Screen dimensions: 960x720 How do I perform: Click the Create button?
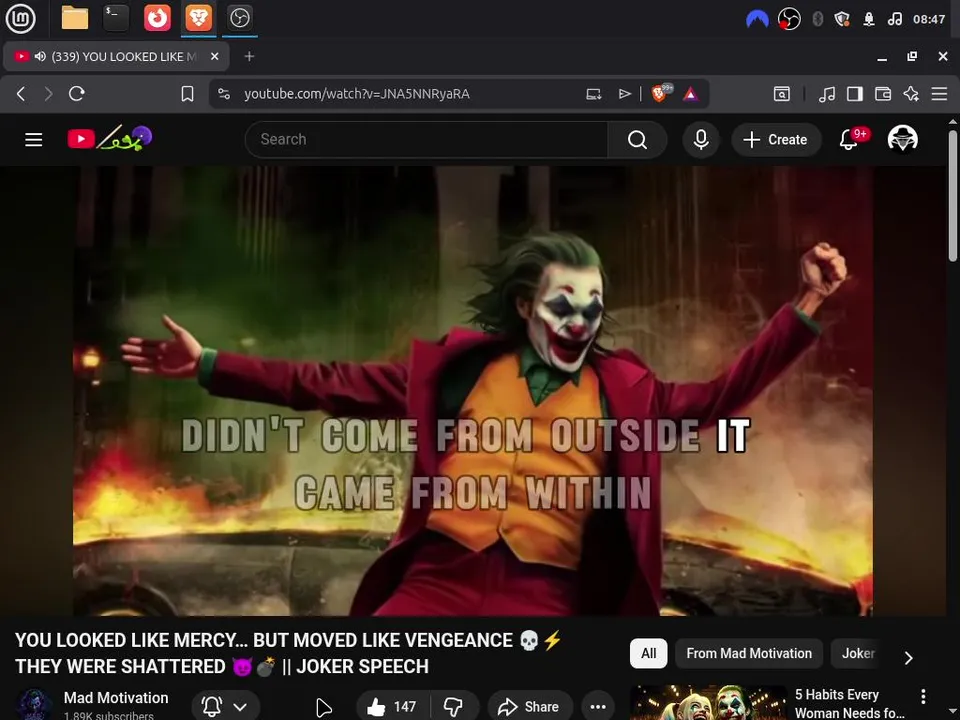click(x=776, y=140)
